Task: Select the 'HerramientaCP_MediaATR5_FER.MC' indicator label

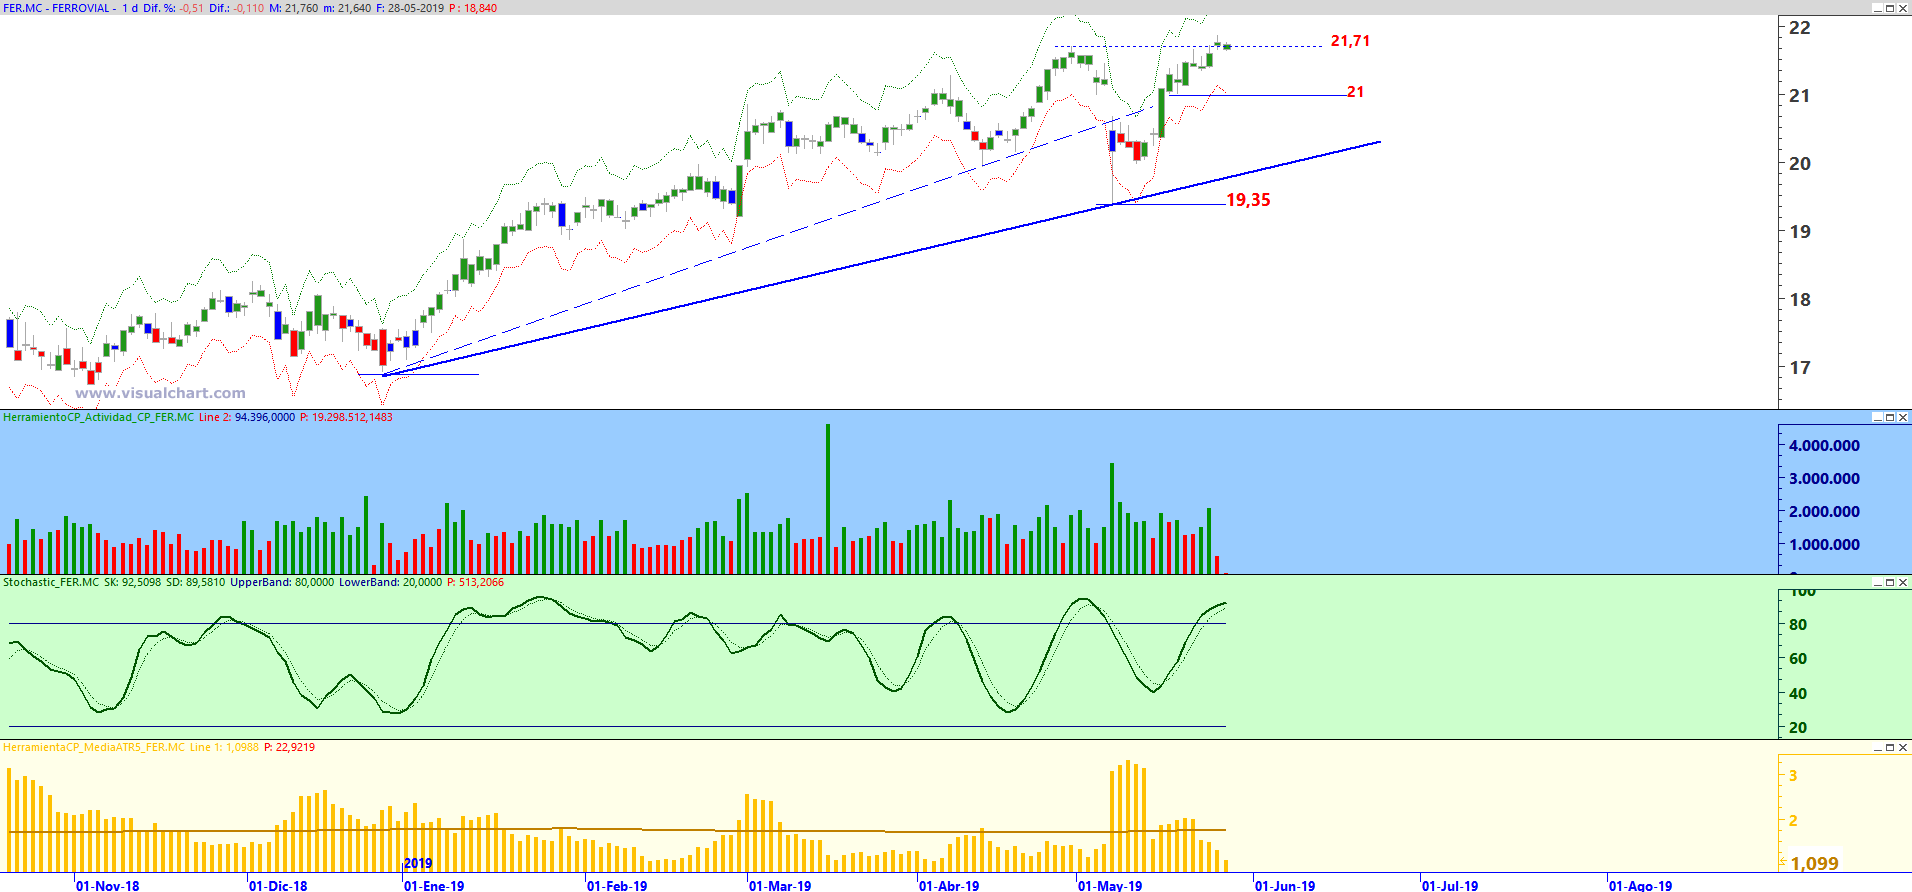Action: pos(94,747)
